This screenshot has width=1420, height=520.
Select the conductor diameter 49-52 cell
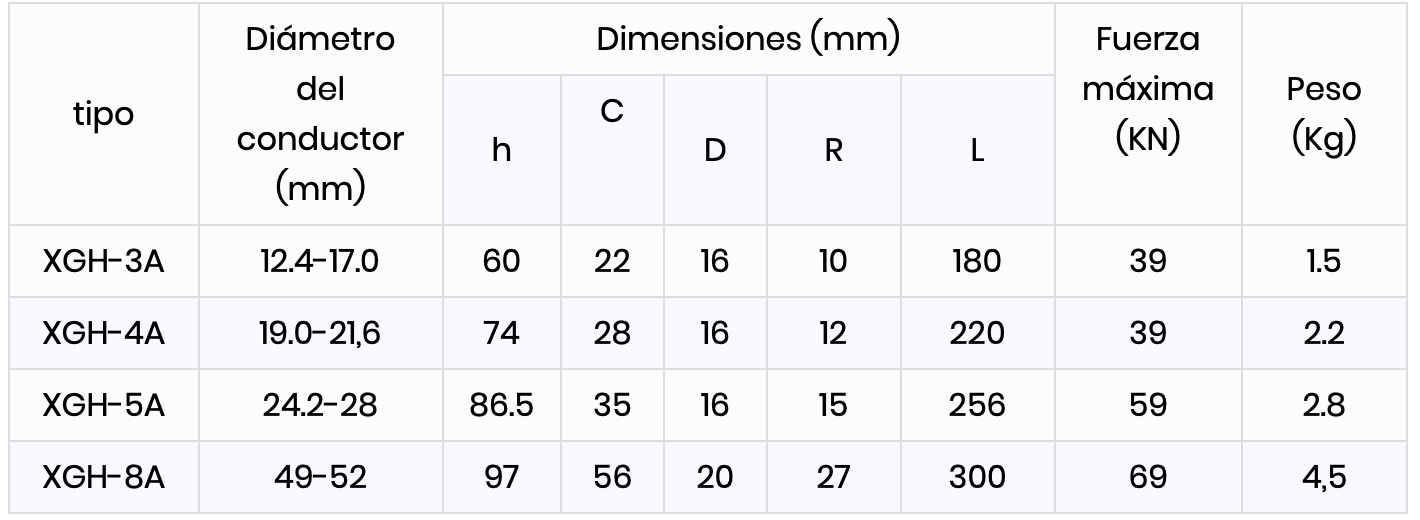pyautogui.click(x=321, y=477)
